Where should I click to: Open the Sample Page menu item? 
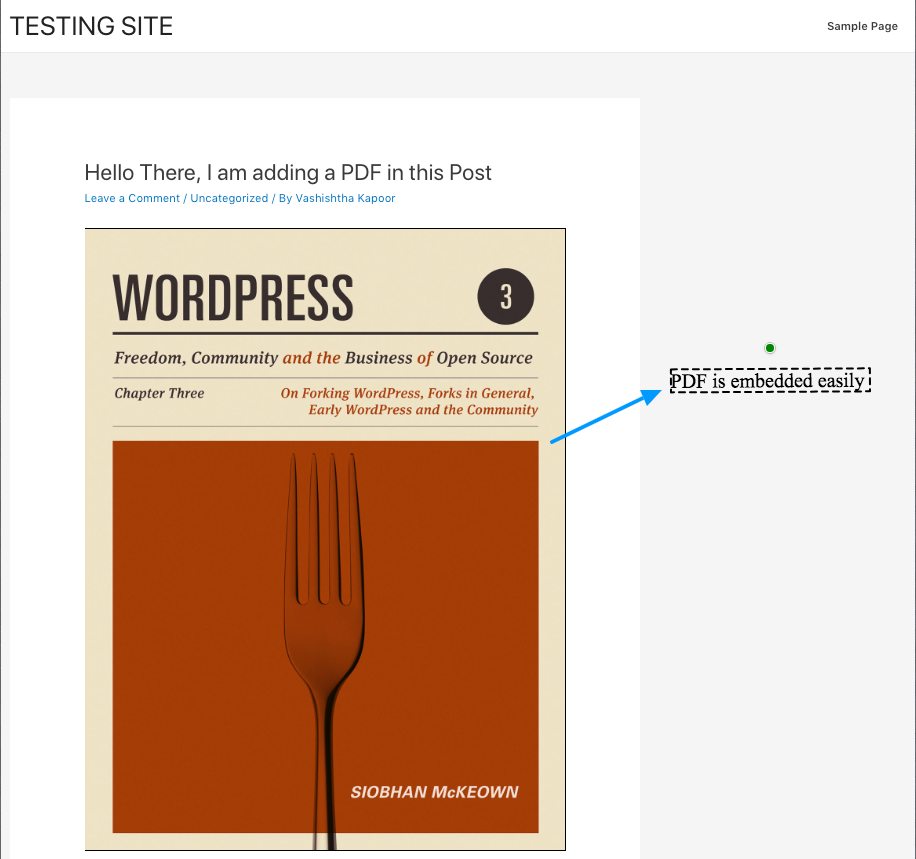coord(862,26)
